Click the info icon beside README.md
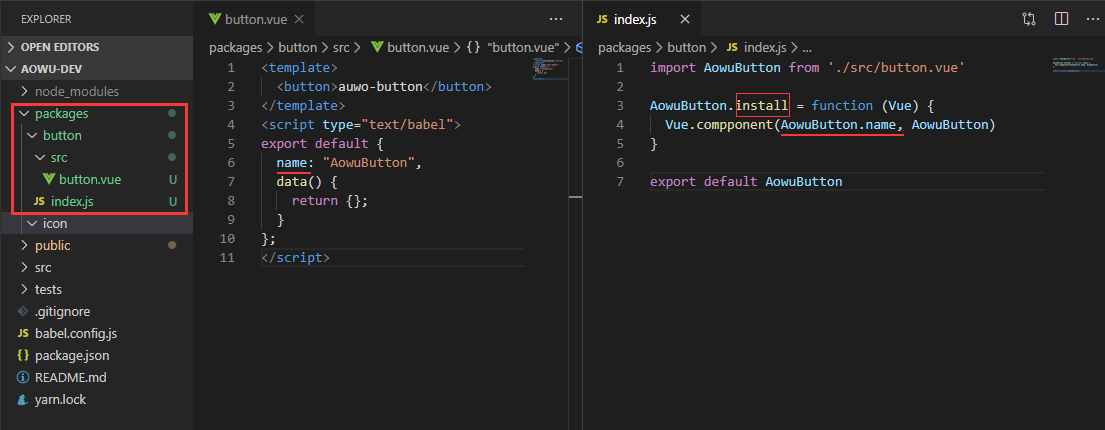 coord(23,377)
